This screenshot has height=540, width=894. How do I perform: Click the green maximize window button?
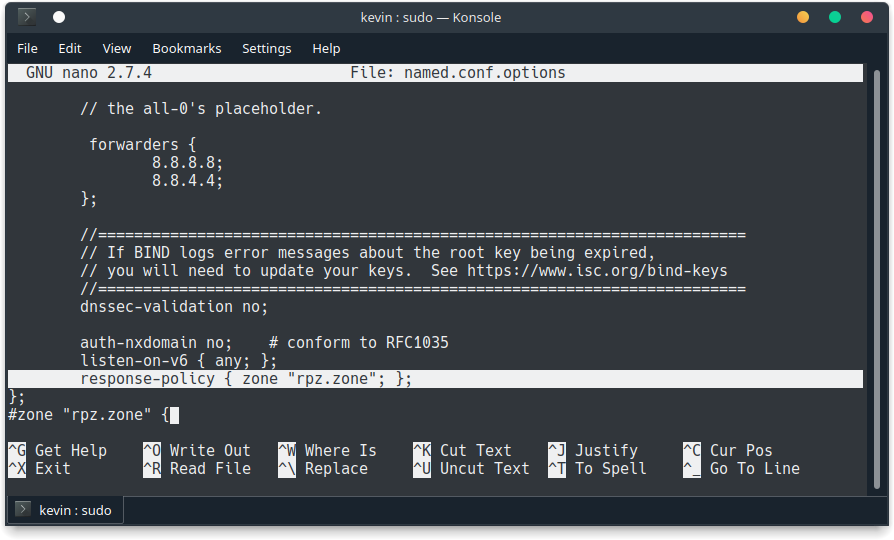pos(835,17)
